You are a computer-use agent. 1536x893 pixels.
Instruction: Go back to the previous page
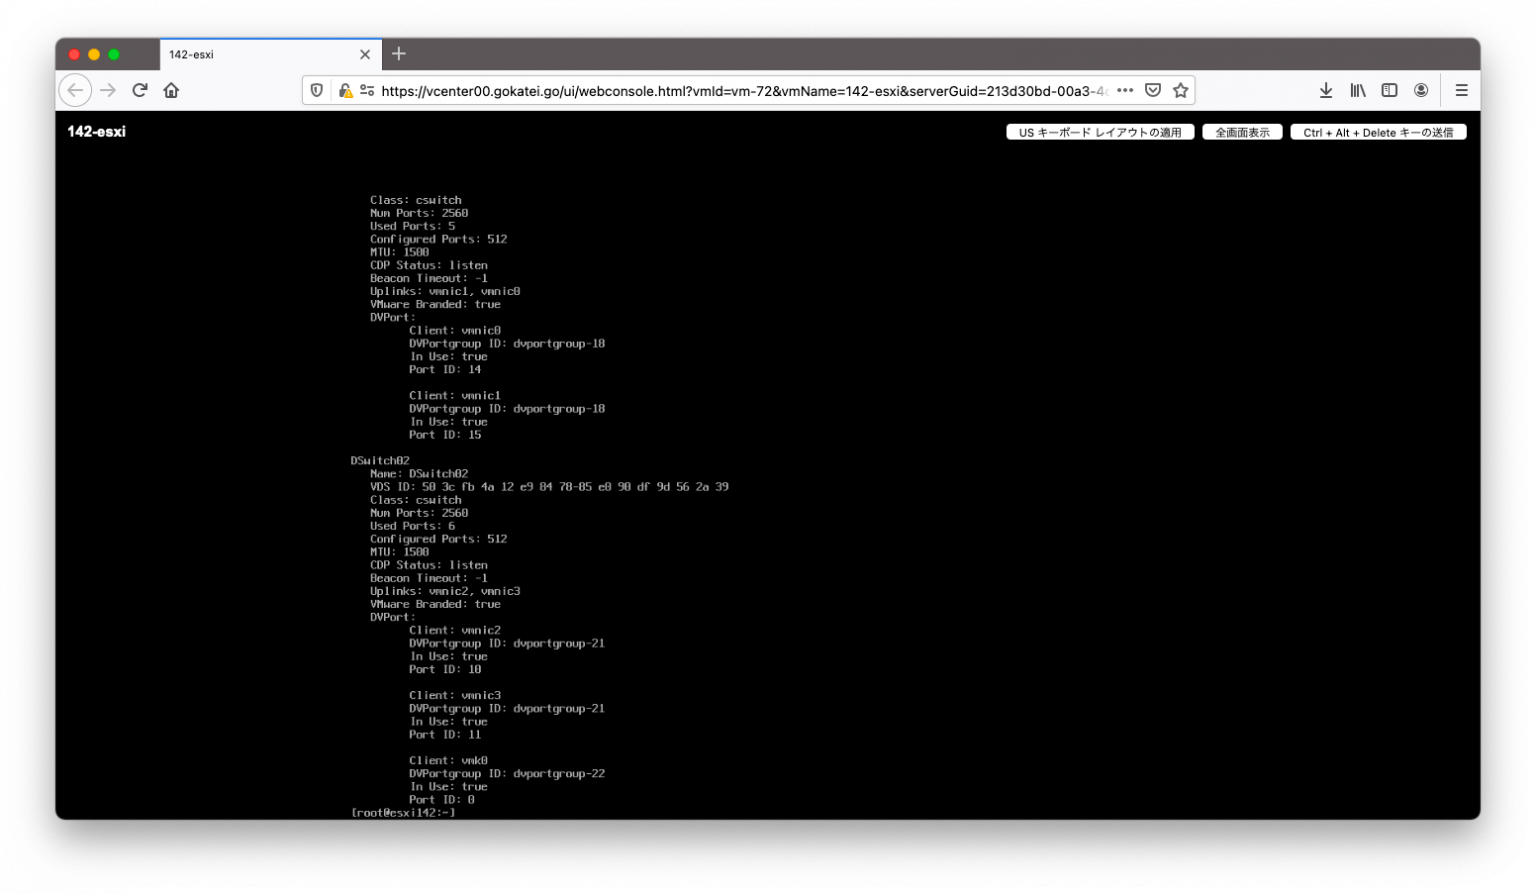(75, 89)
